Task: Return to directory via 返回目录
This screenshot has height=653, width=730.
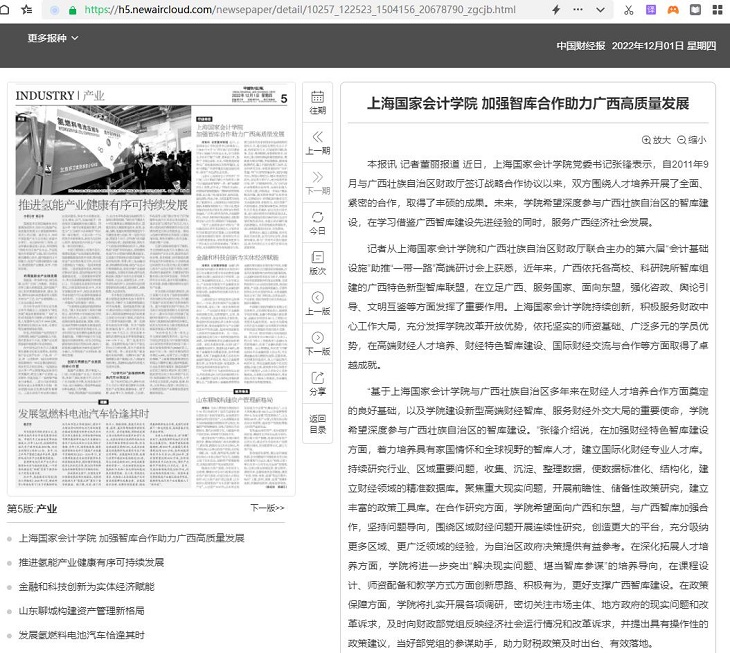Action: coord(317,423)
